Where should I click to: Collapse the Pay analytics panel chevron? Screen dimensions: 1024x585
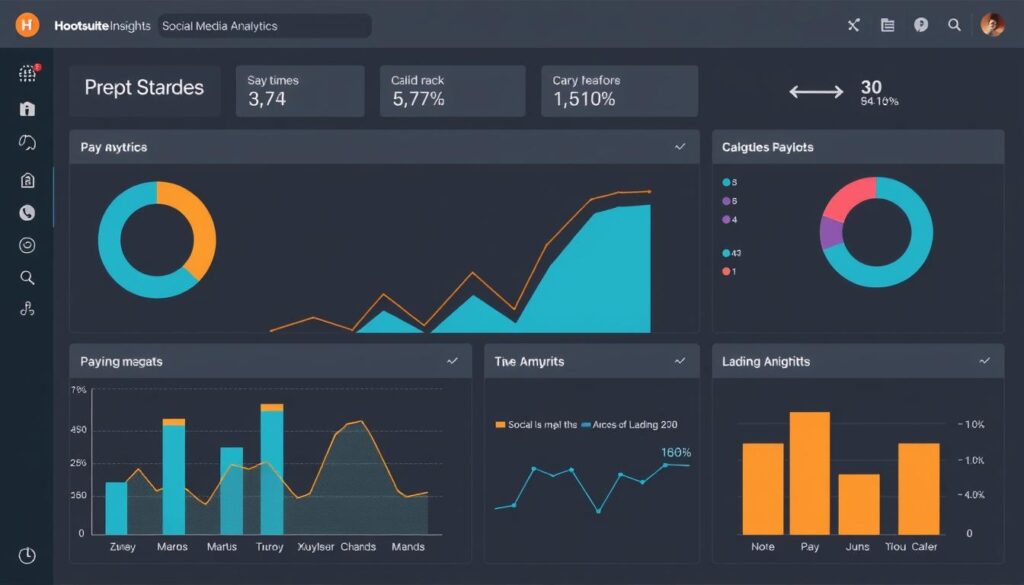(680, 147)
